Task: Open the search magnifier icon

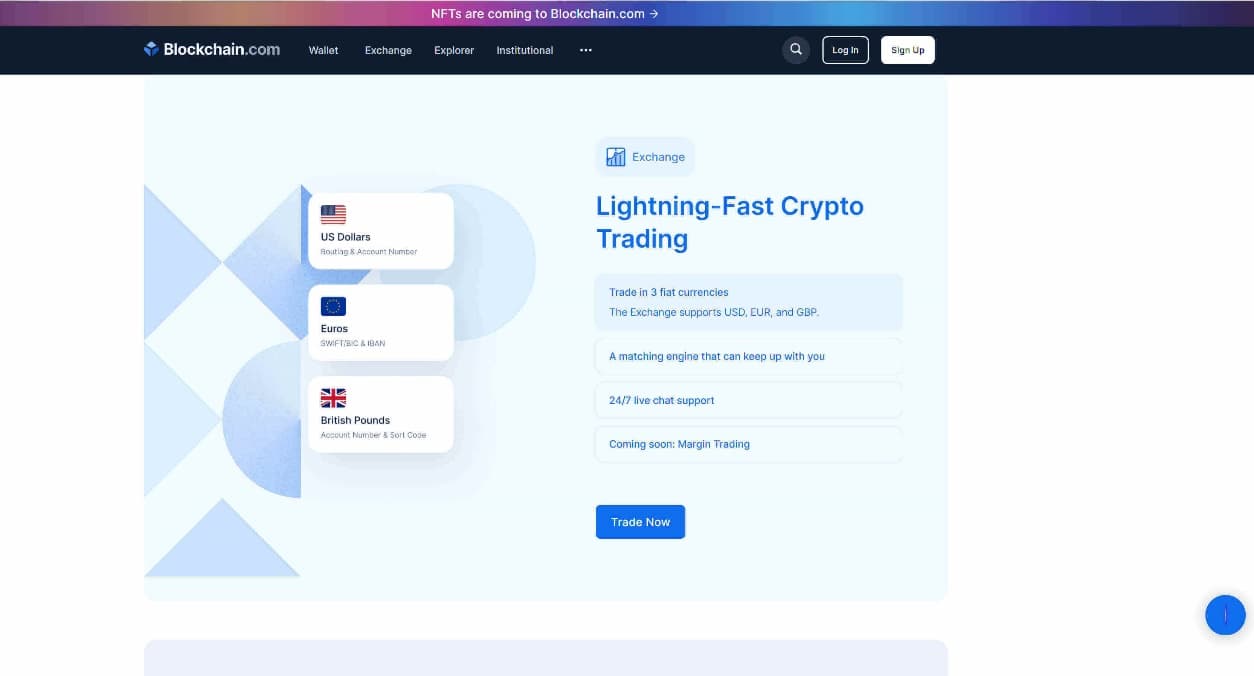Action: pos(795,49)
